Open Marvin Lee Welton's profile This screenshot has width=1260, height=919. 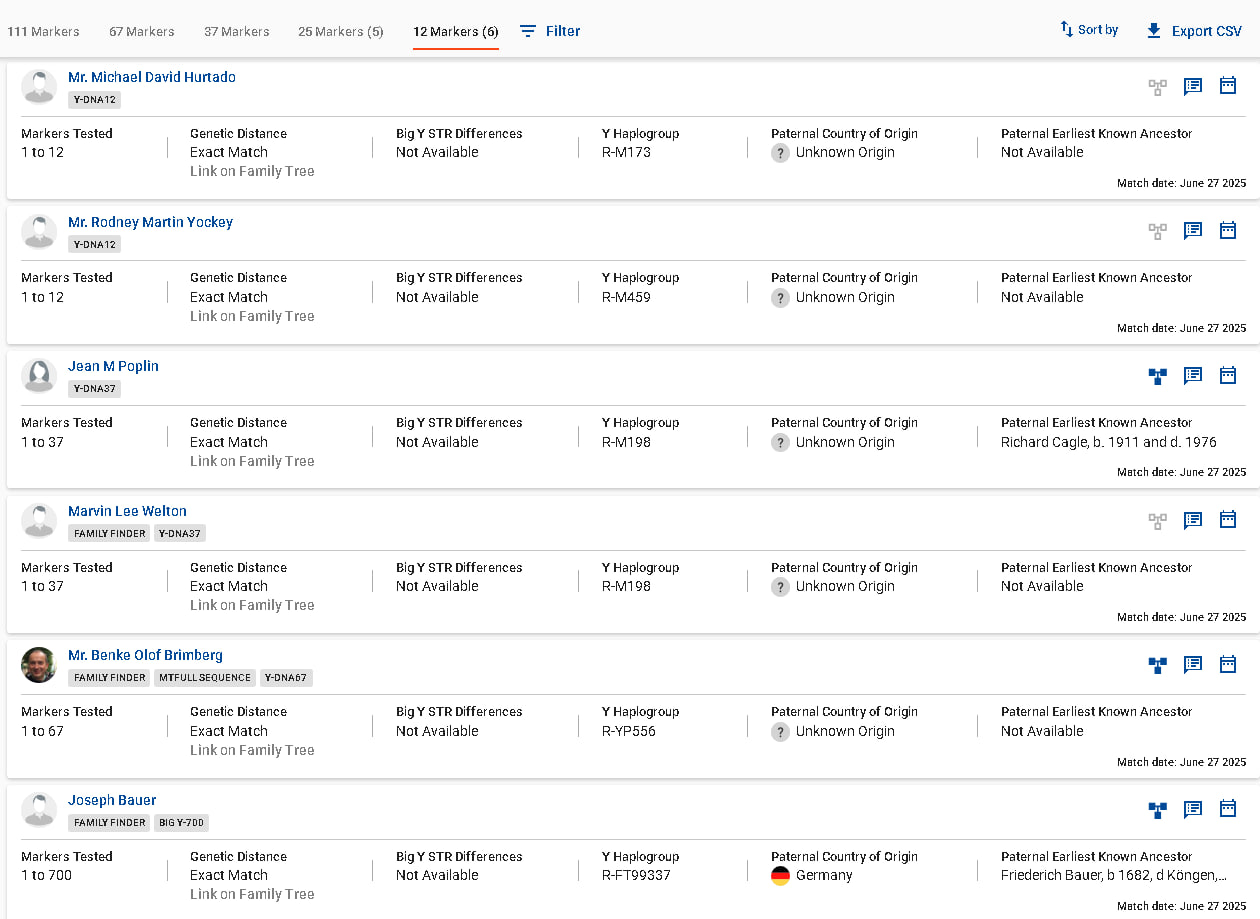pos(127,511)
